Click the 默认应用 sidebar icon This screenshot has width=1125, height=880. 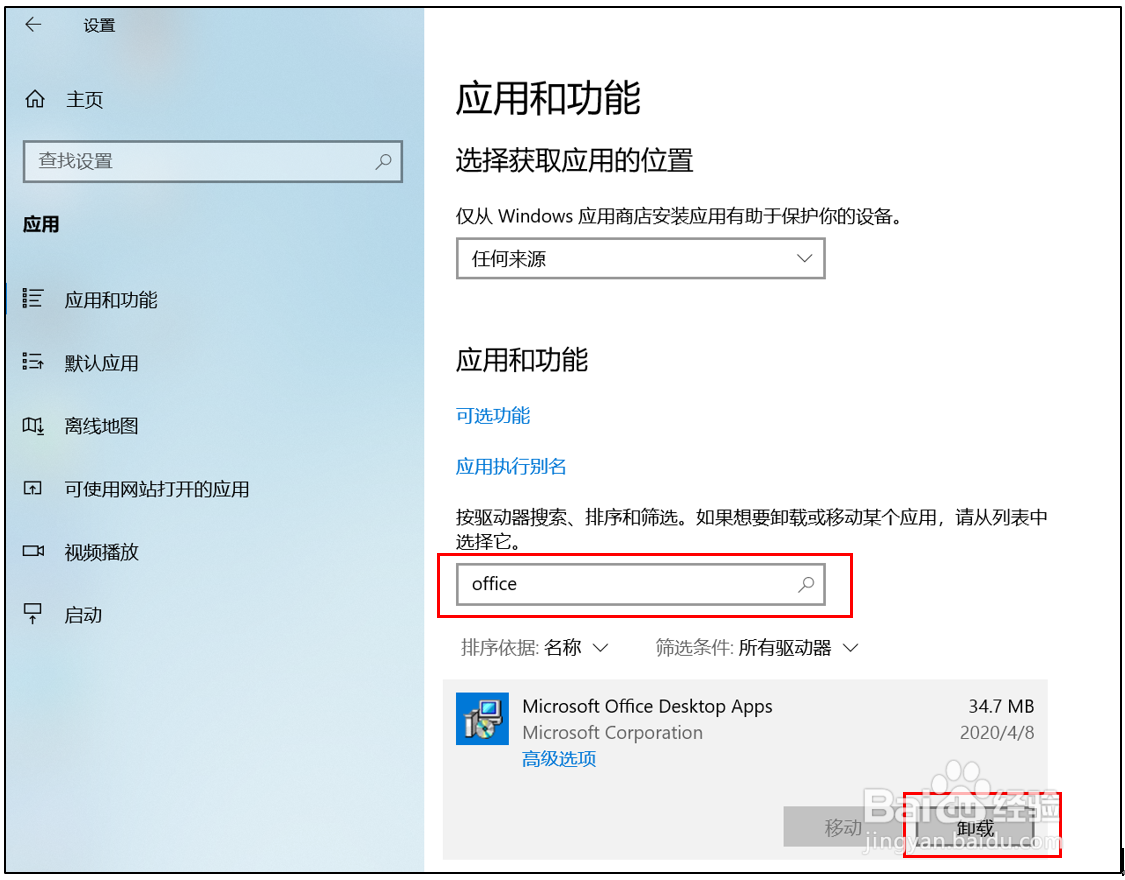click(33, 361)
